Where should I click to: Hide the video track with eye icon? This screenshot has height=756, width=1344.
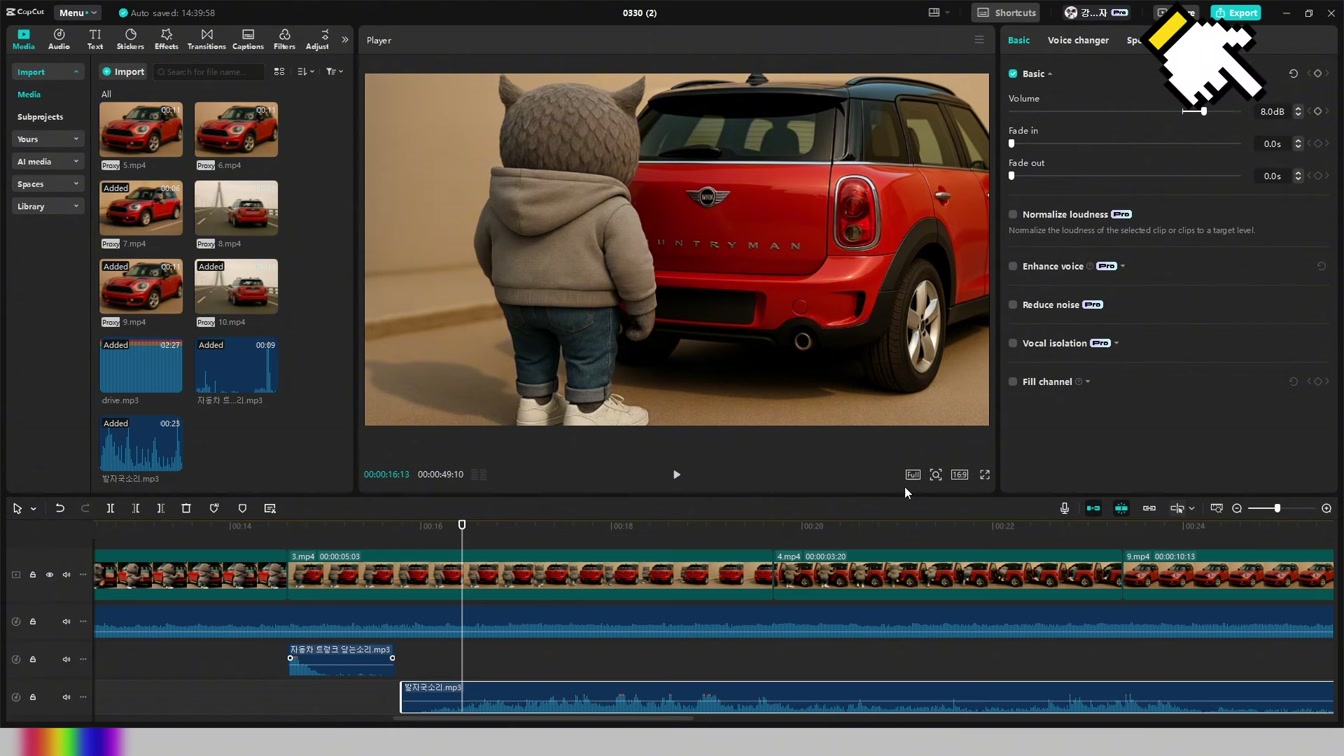[x=50, y=575]
